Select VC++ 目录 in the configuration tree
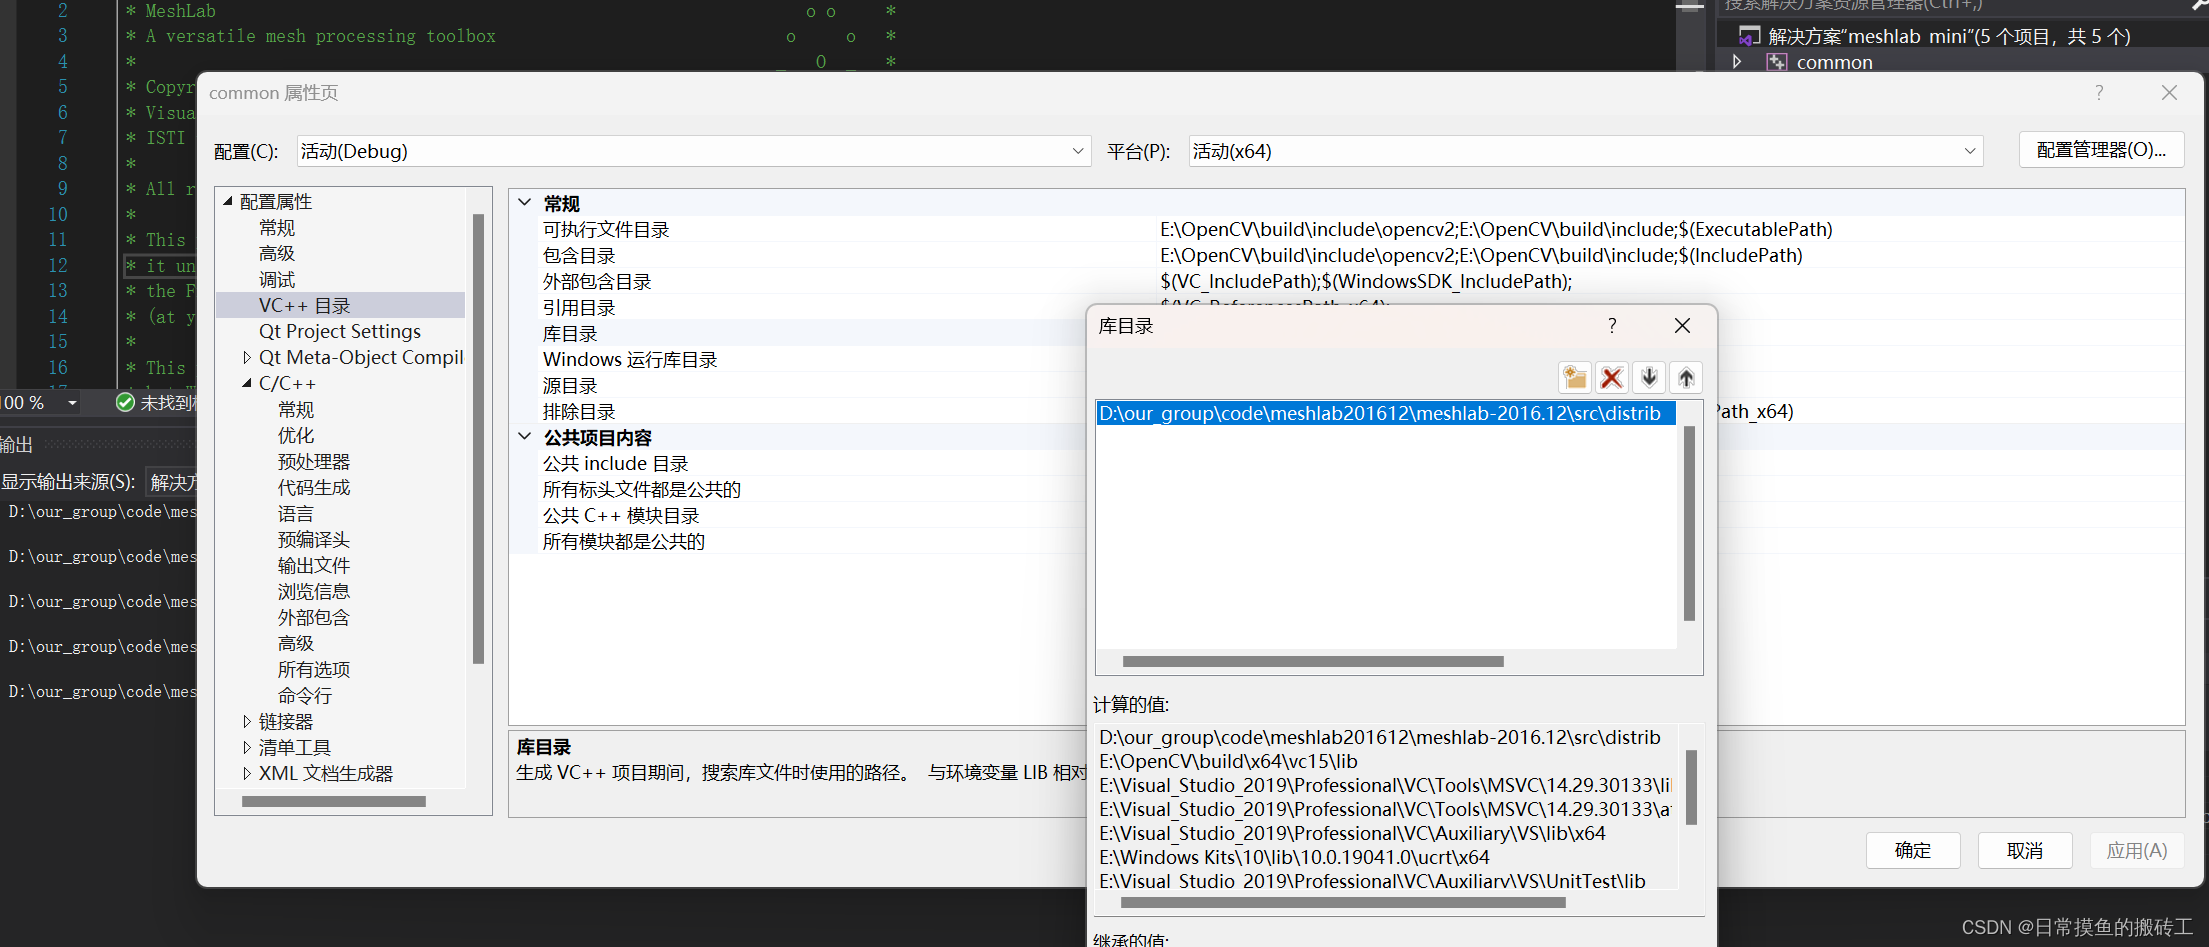Viewport: 2209px width, 947px height. 305,305
